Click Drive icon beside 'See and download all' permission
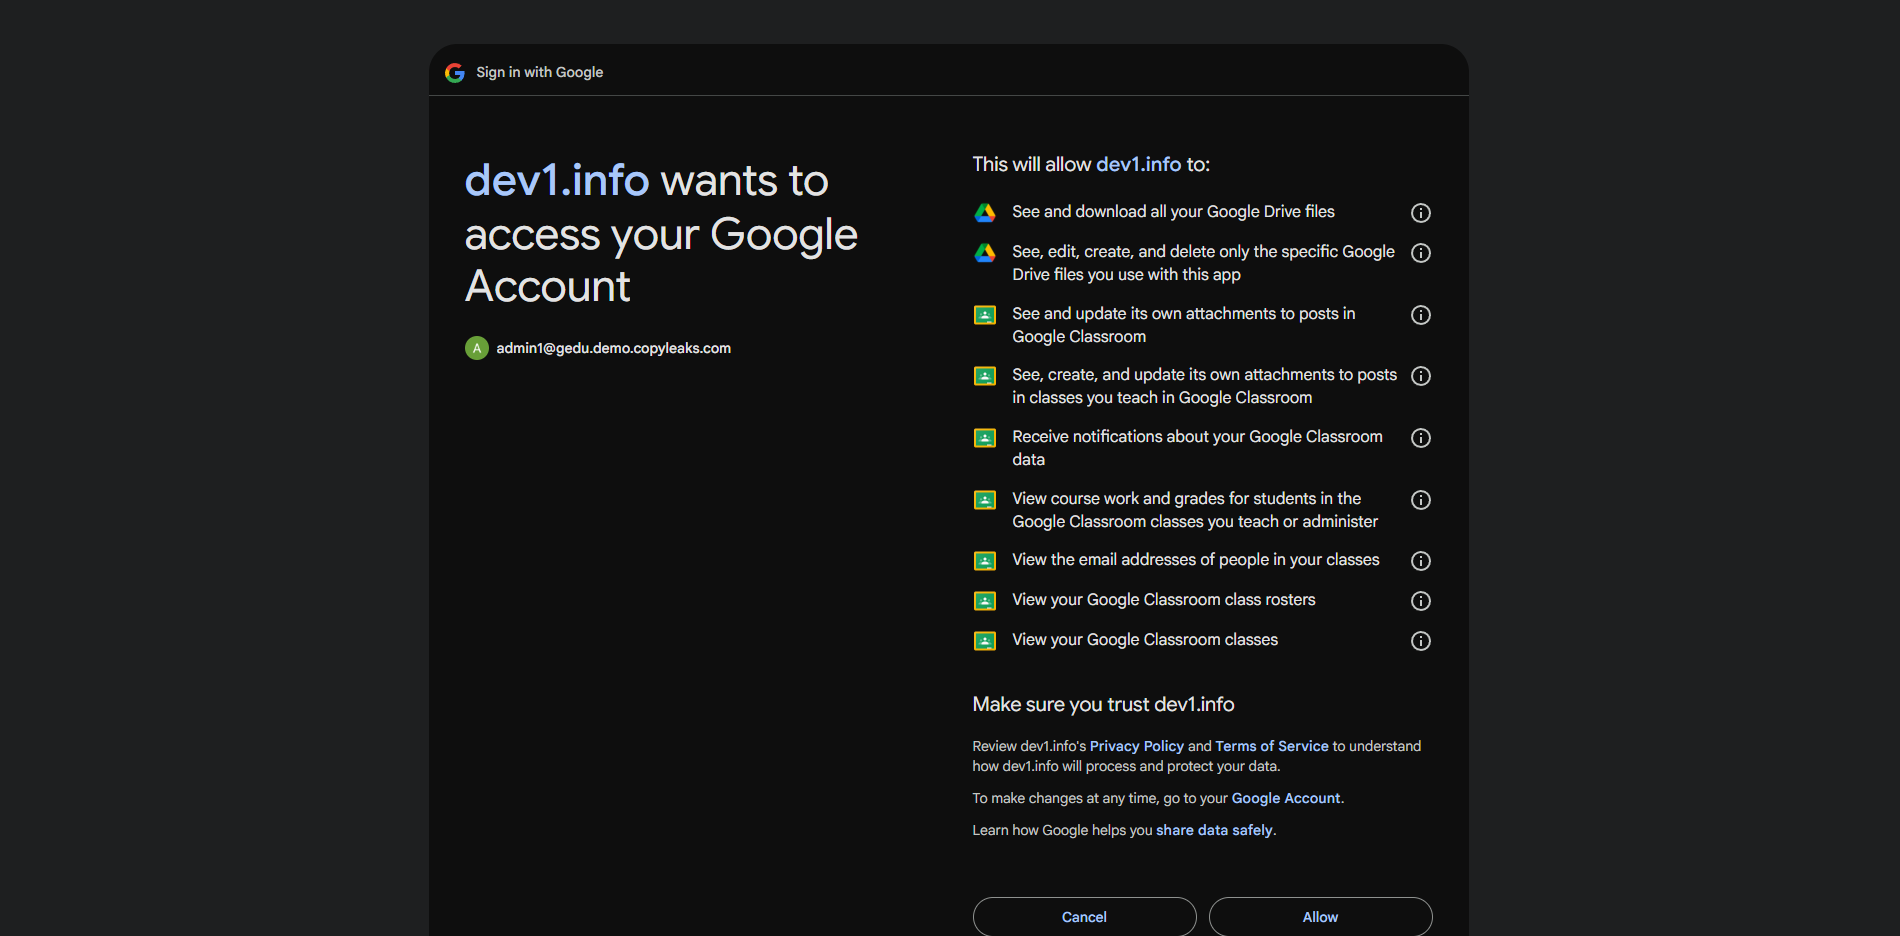The height and width of the screenshot is (936, 1900). (x=985, y=213)
